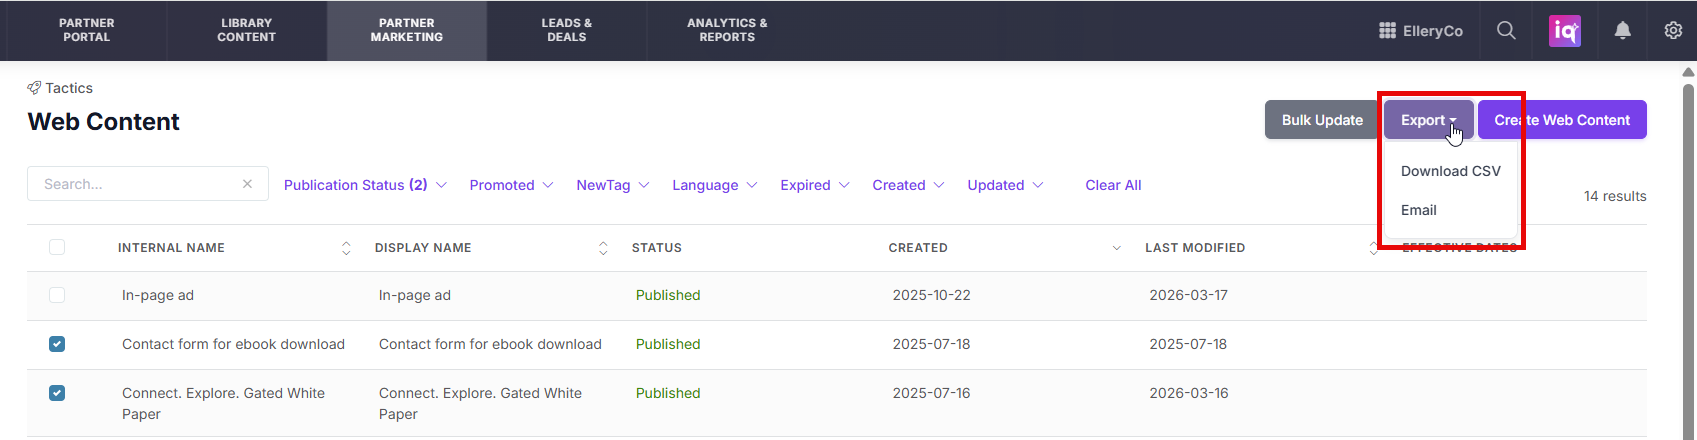
Task: Open Contact form for ebook download internal name
Action: pos(233,344)
